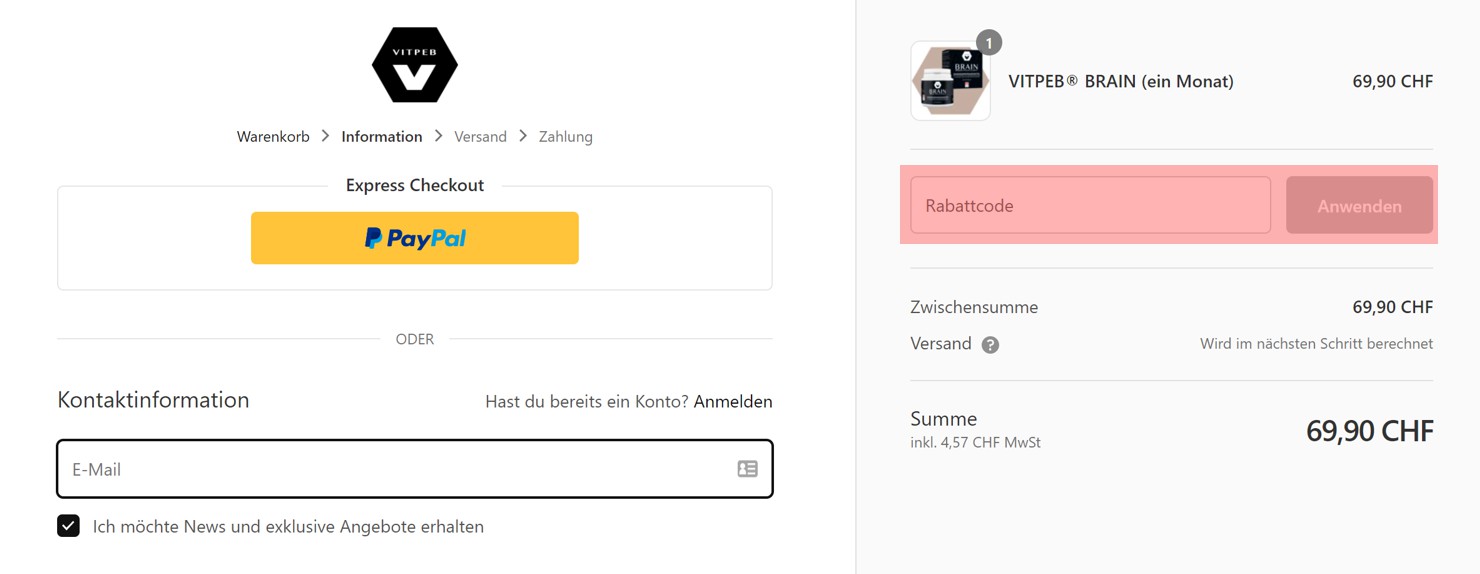Image resolution: width=1480 pixels, height=574 pixels.
Task: Click the contact card autofill icon in E-Mail field
Action: (747, 469)
